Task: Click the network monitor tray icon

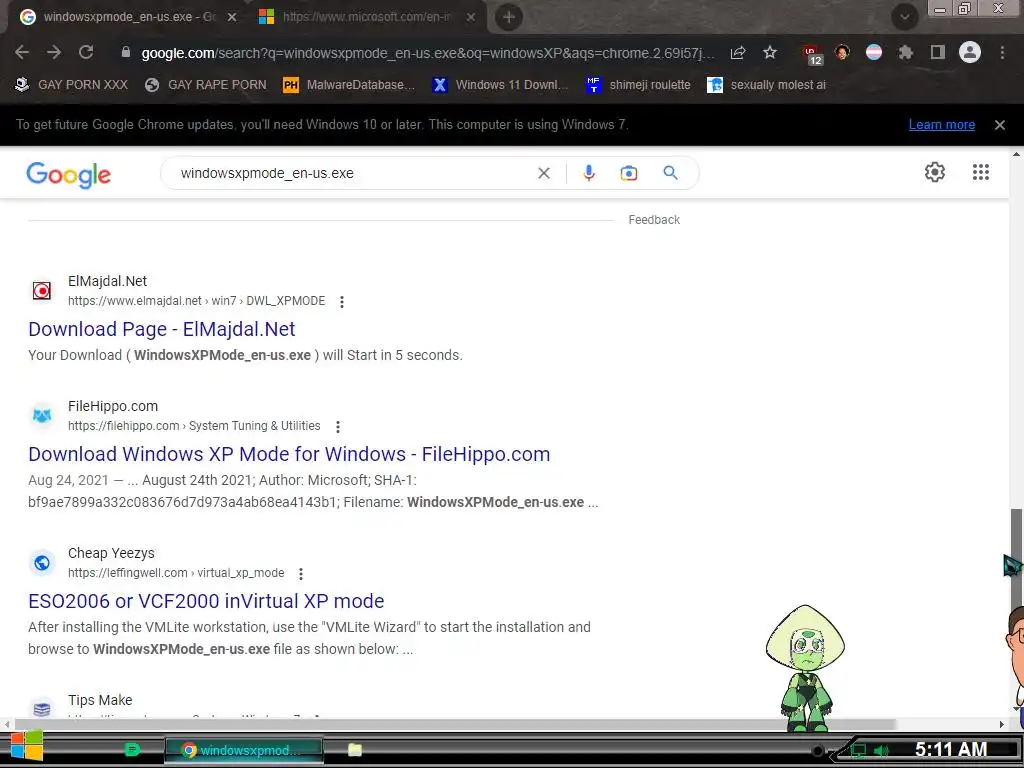Action: pyautogui.click(x=859, y=751)
